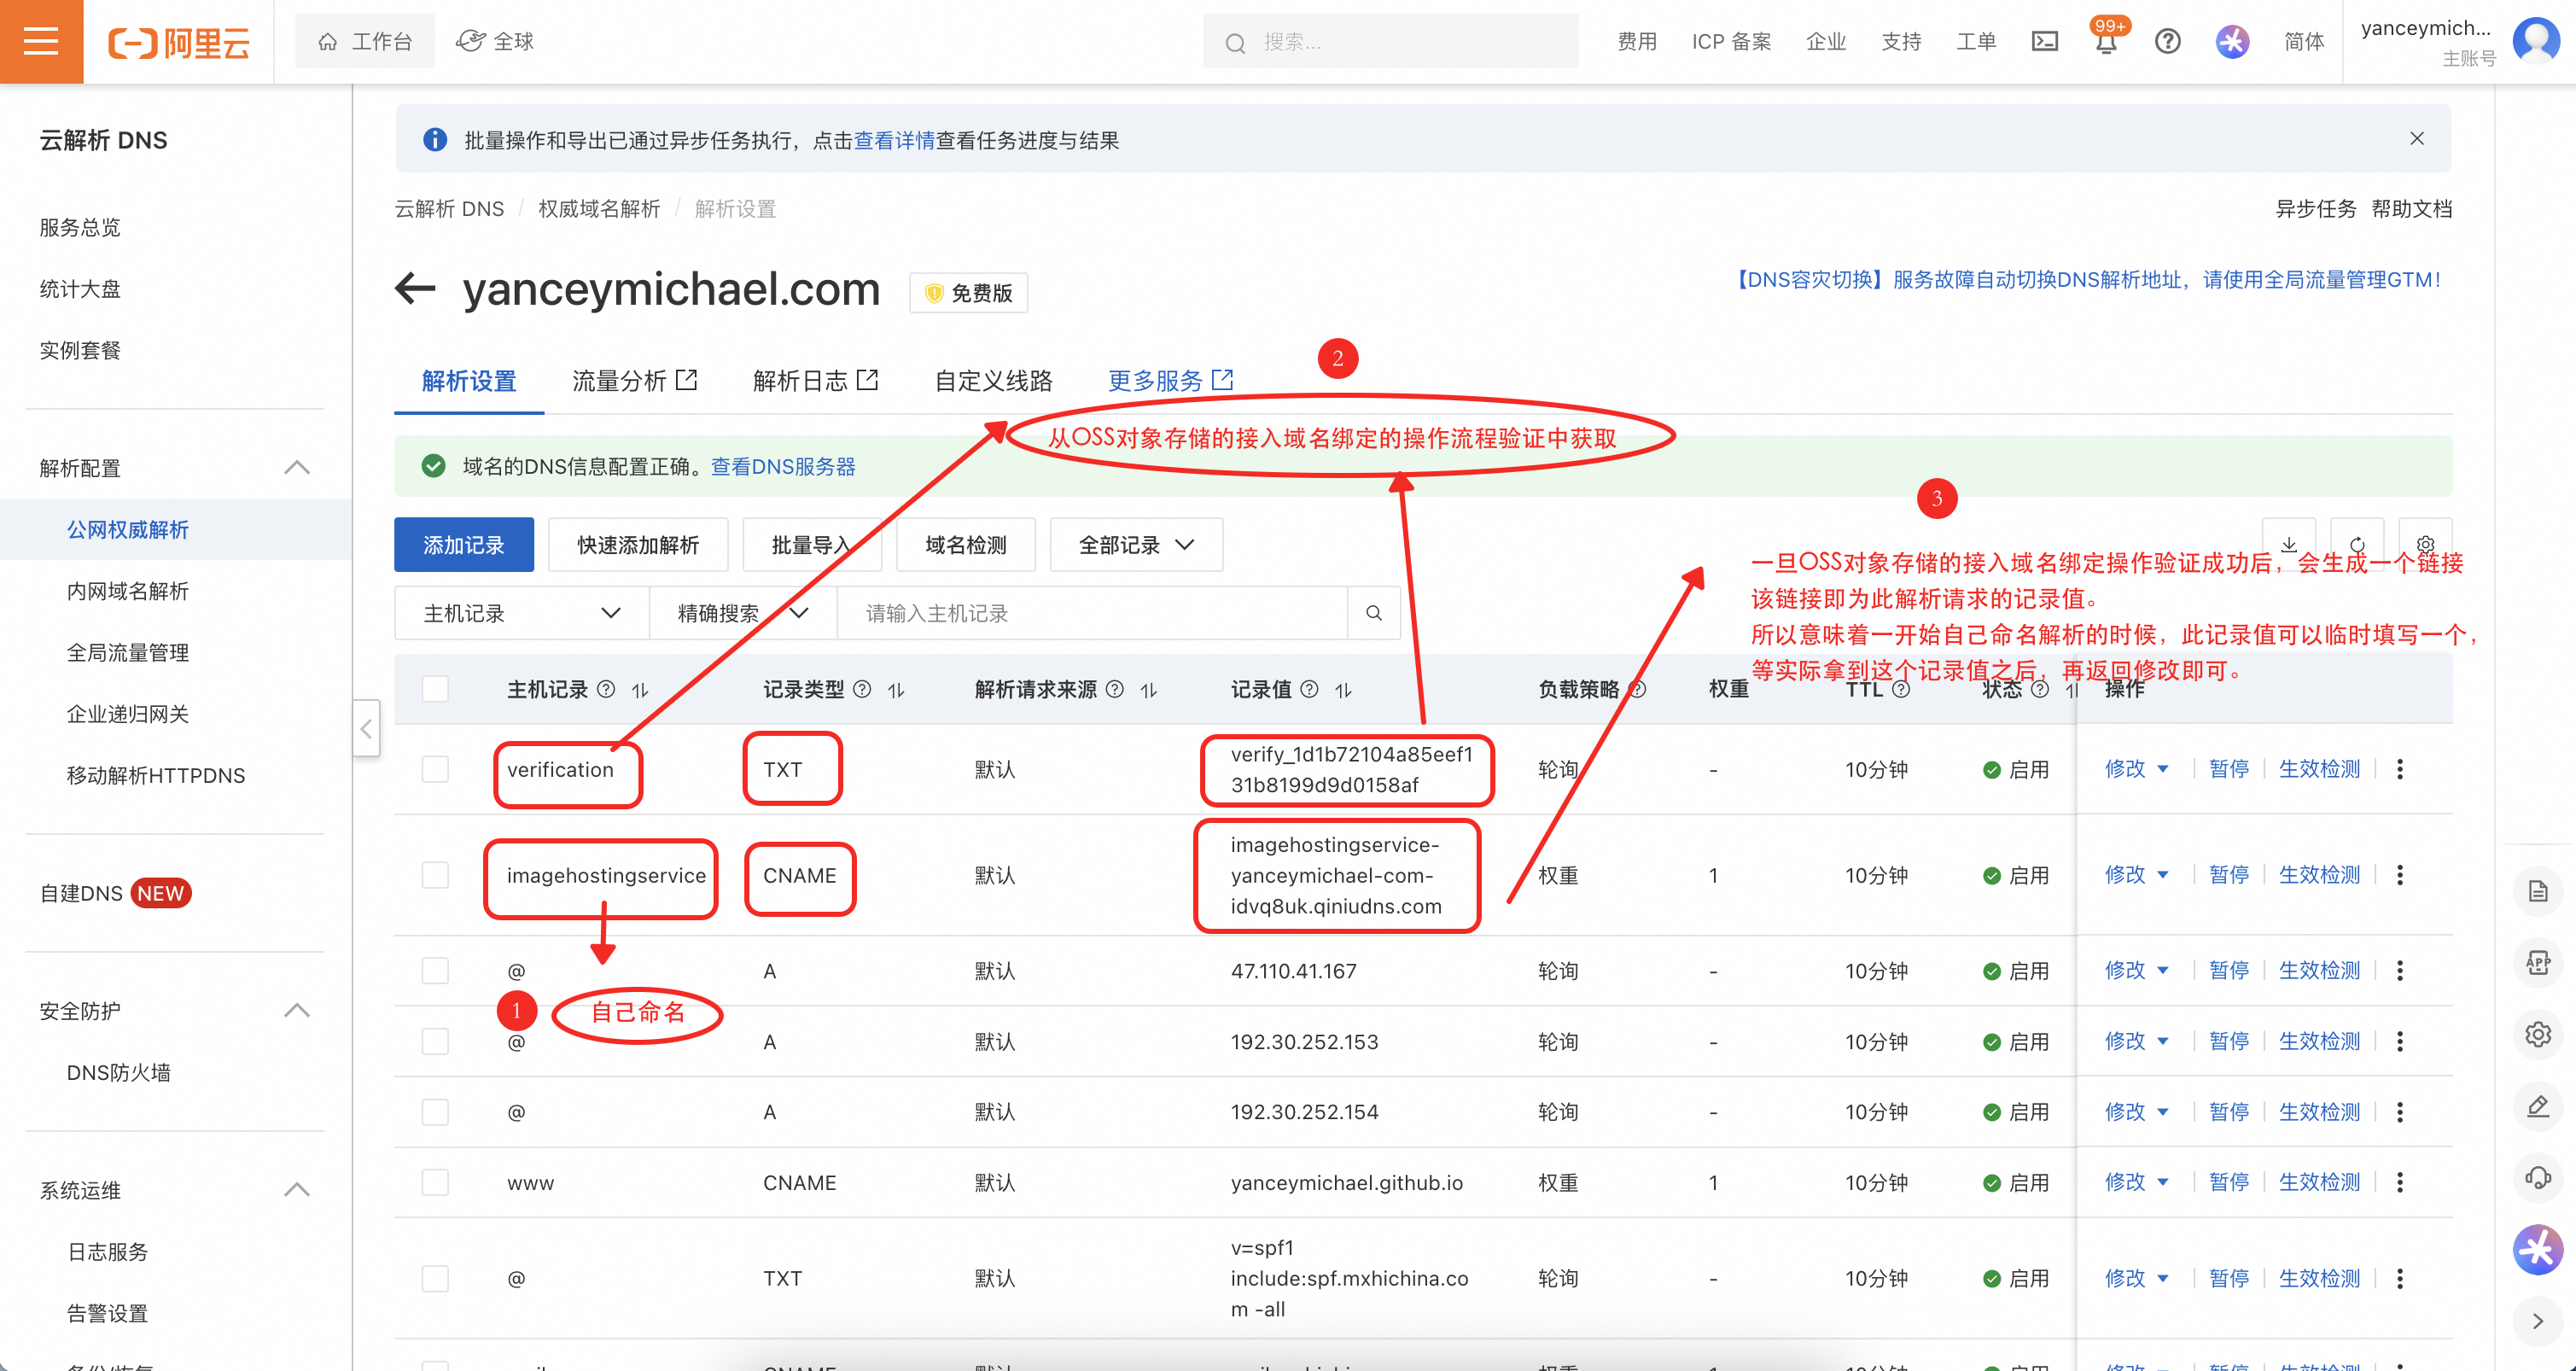
Task: Open the document icon in right toolbar
Action: (x=2538, y=891)
